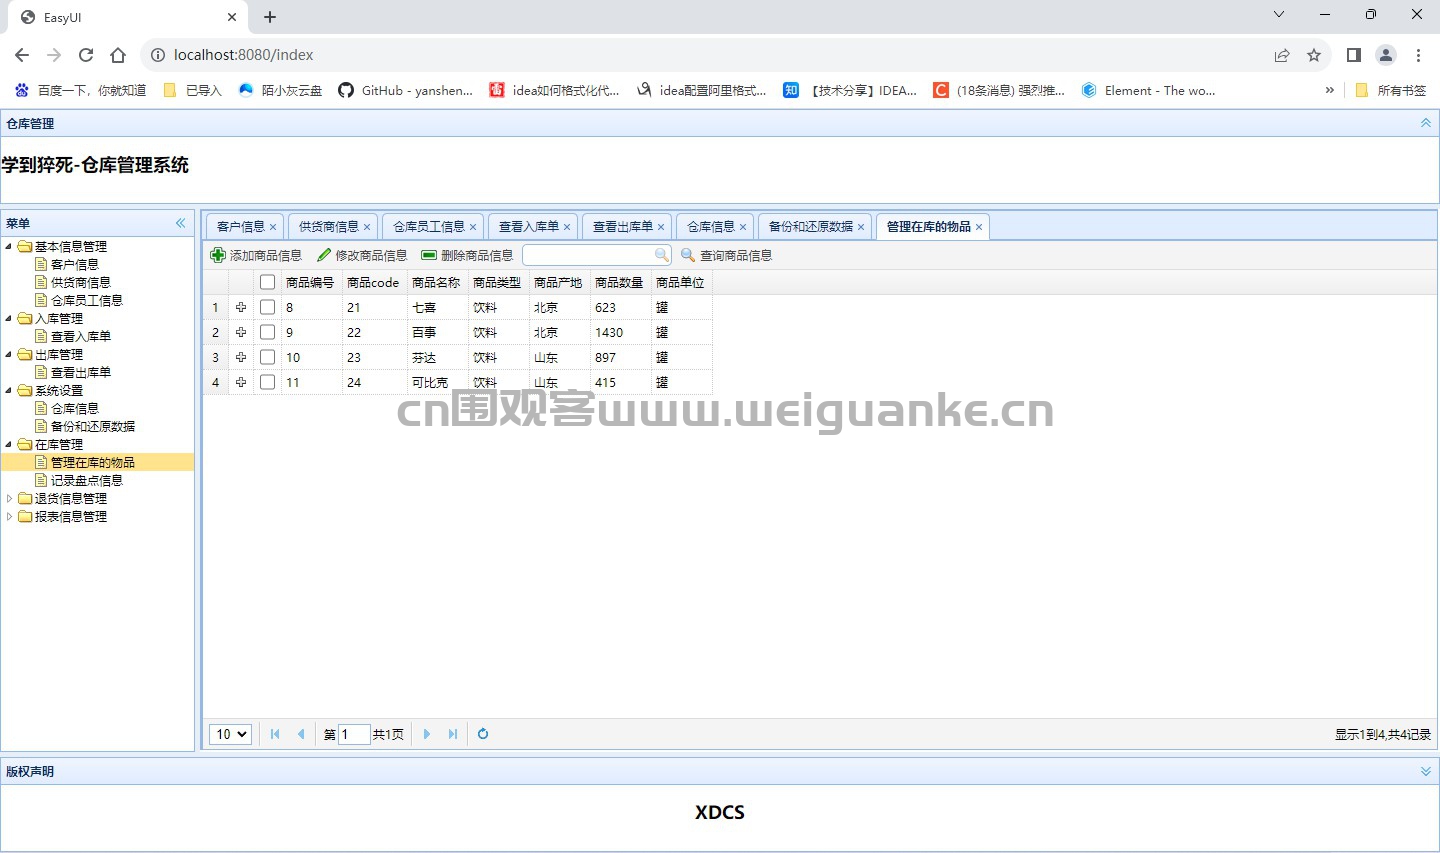The height and width of the screenshot is (853, 1440).
Task: Toggle the select-all checkbox in the table header
Action: coord(267,282)
